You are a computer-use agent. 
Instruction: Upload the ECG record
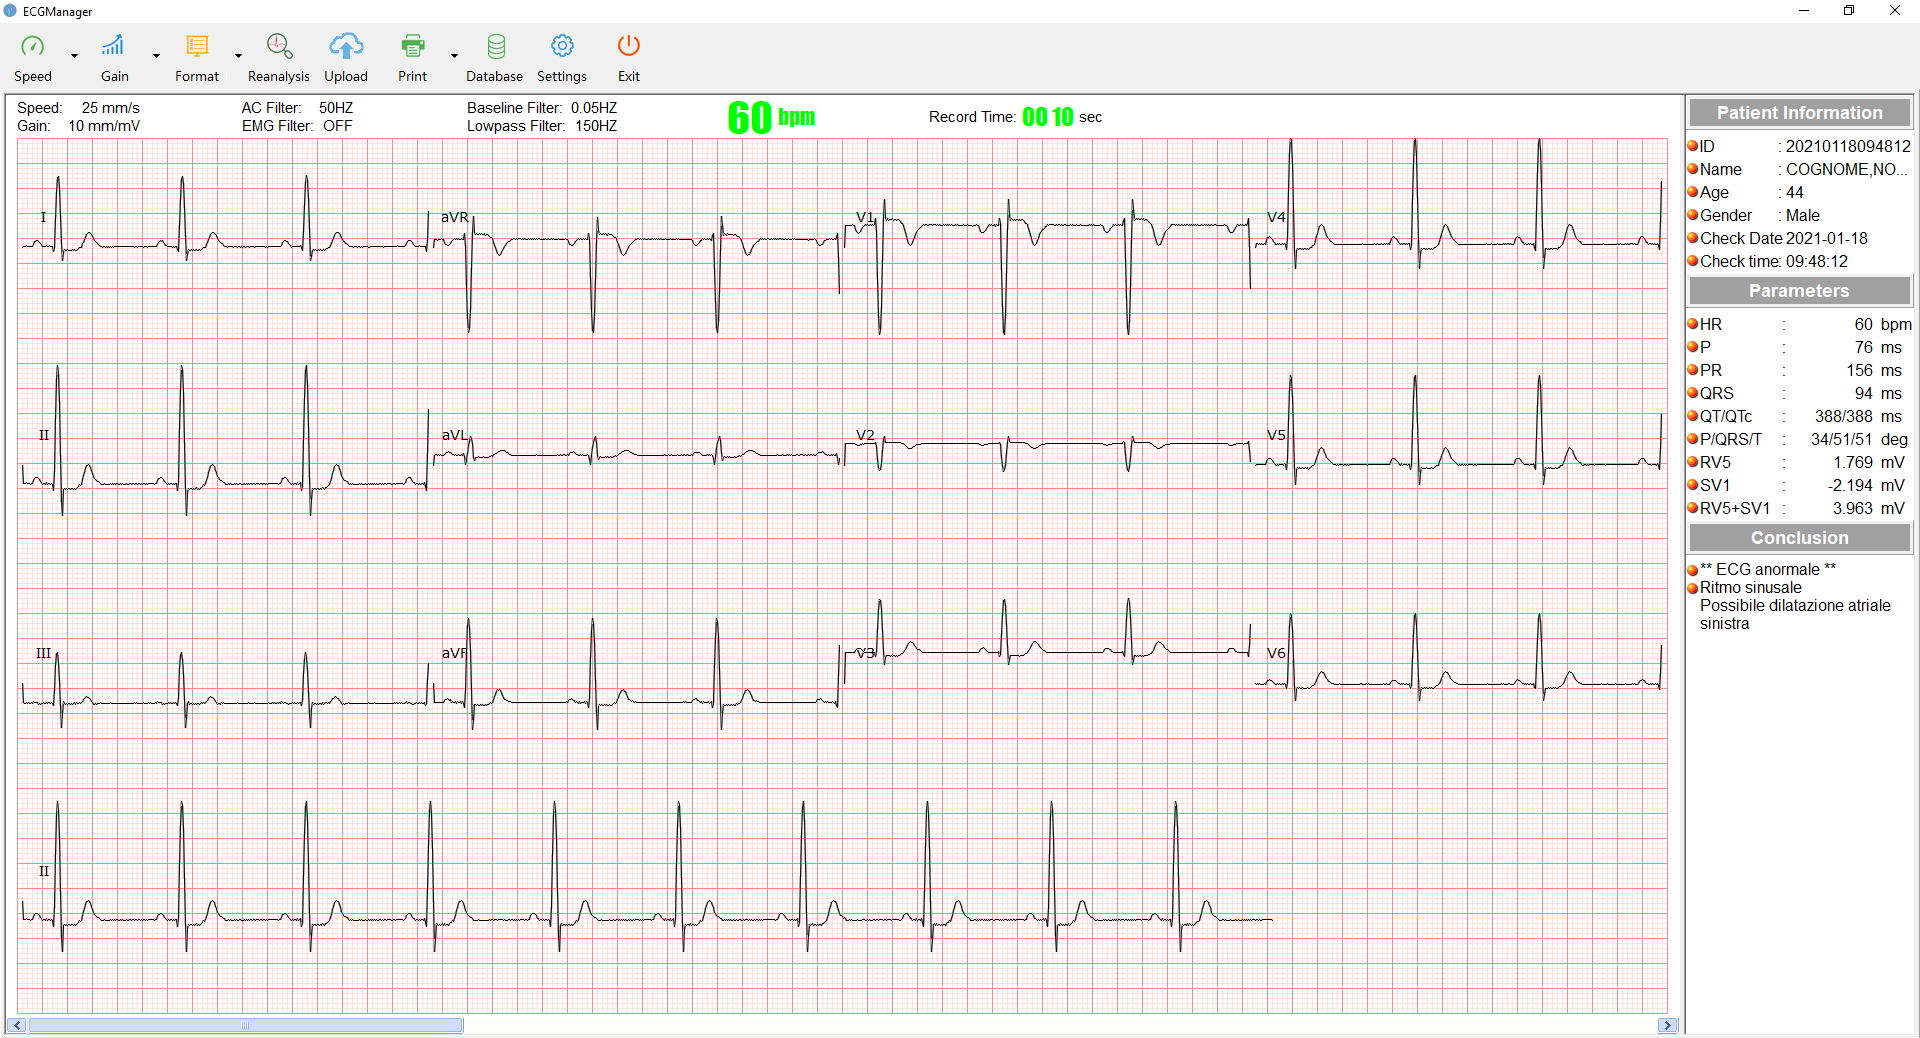click(346, 47)
